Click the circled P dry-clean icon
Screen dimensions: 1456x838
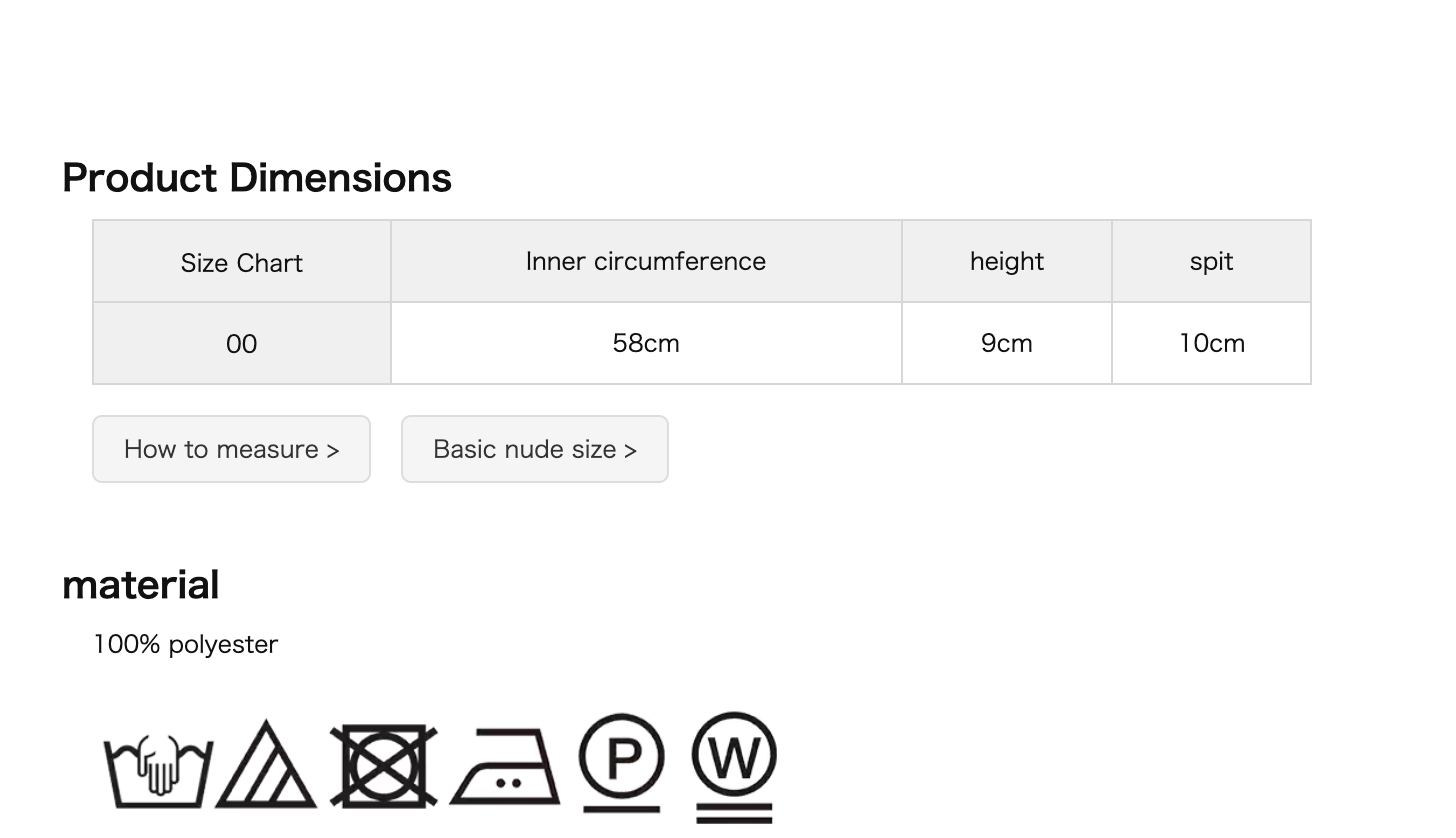point(622,762)
